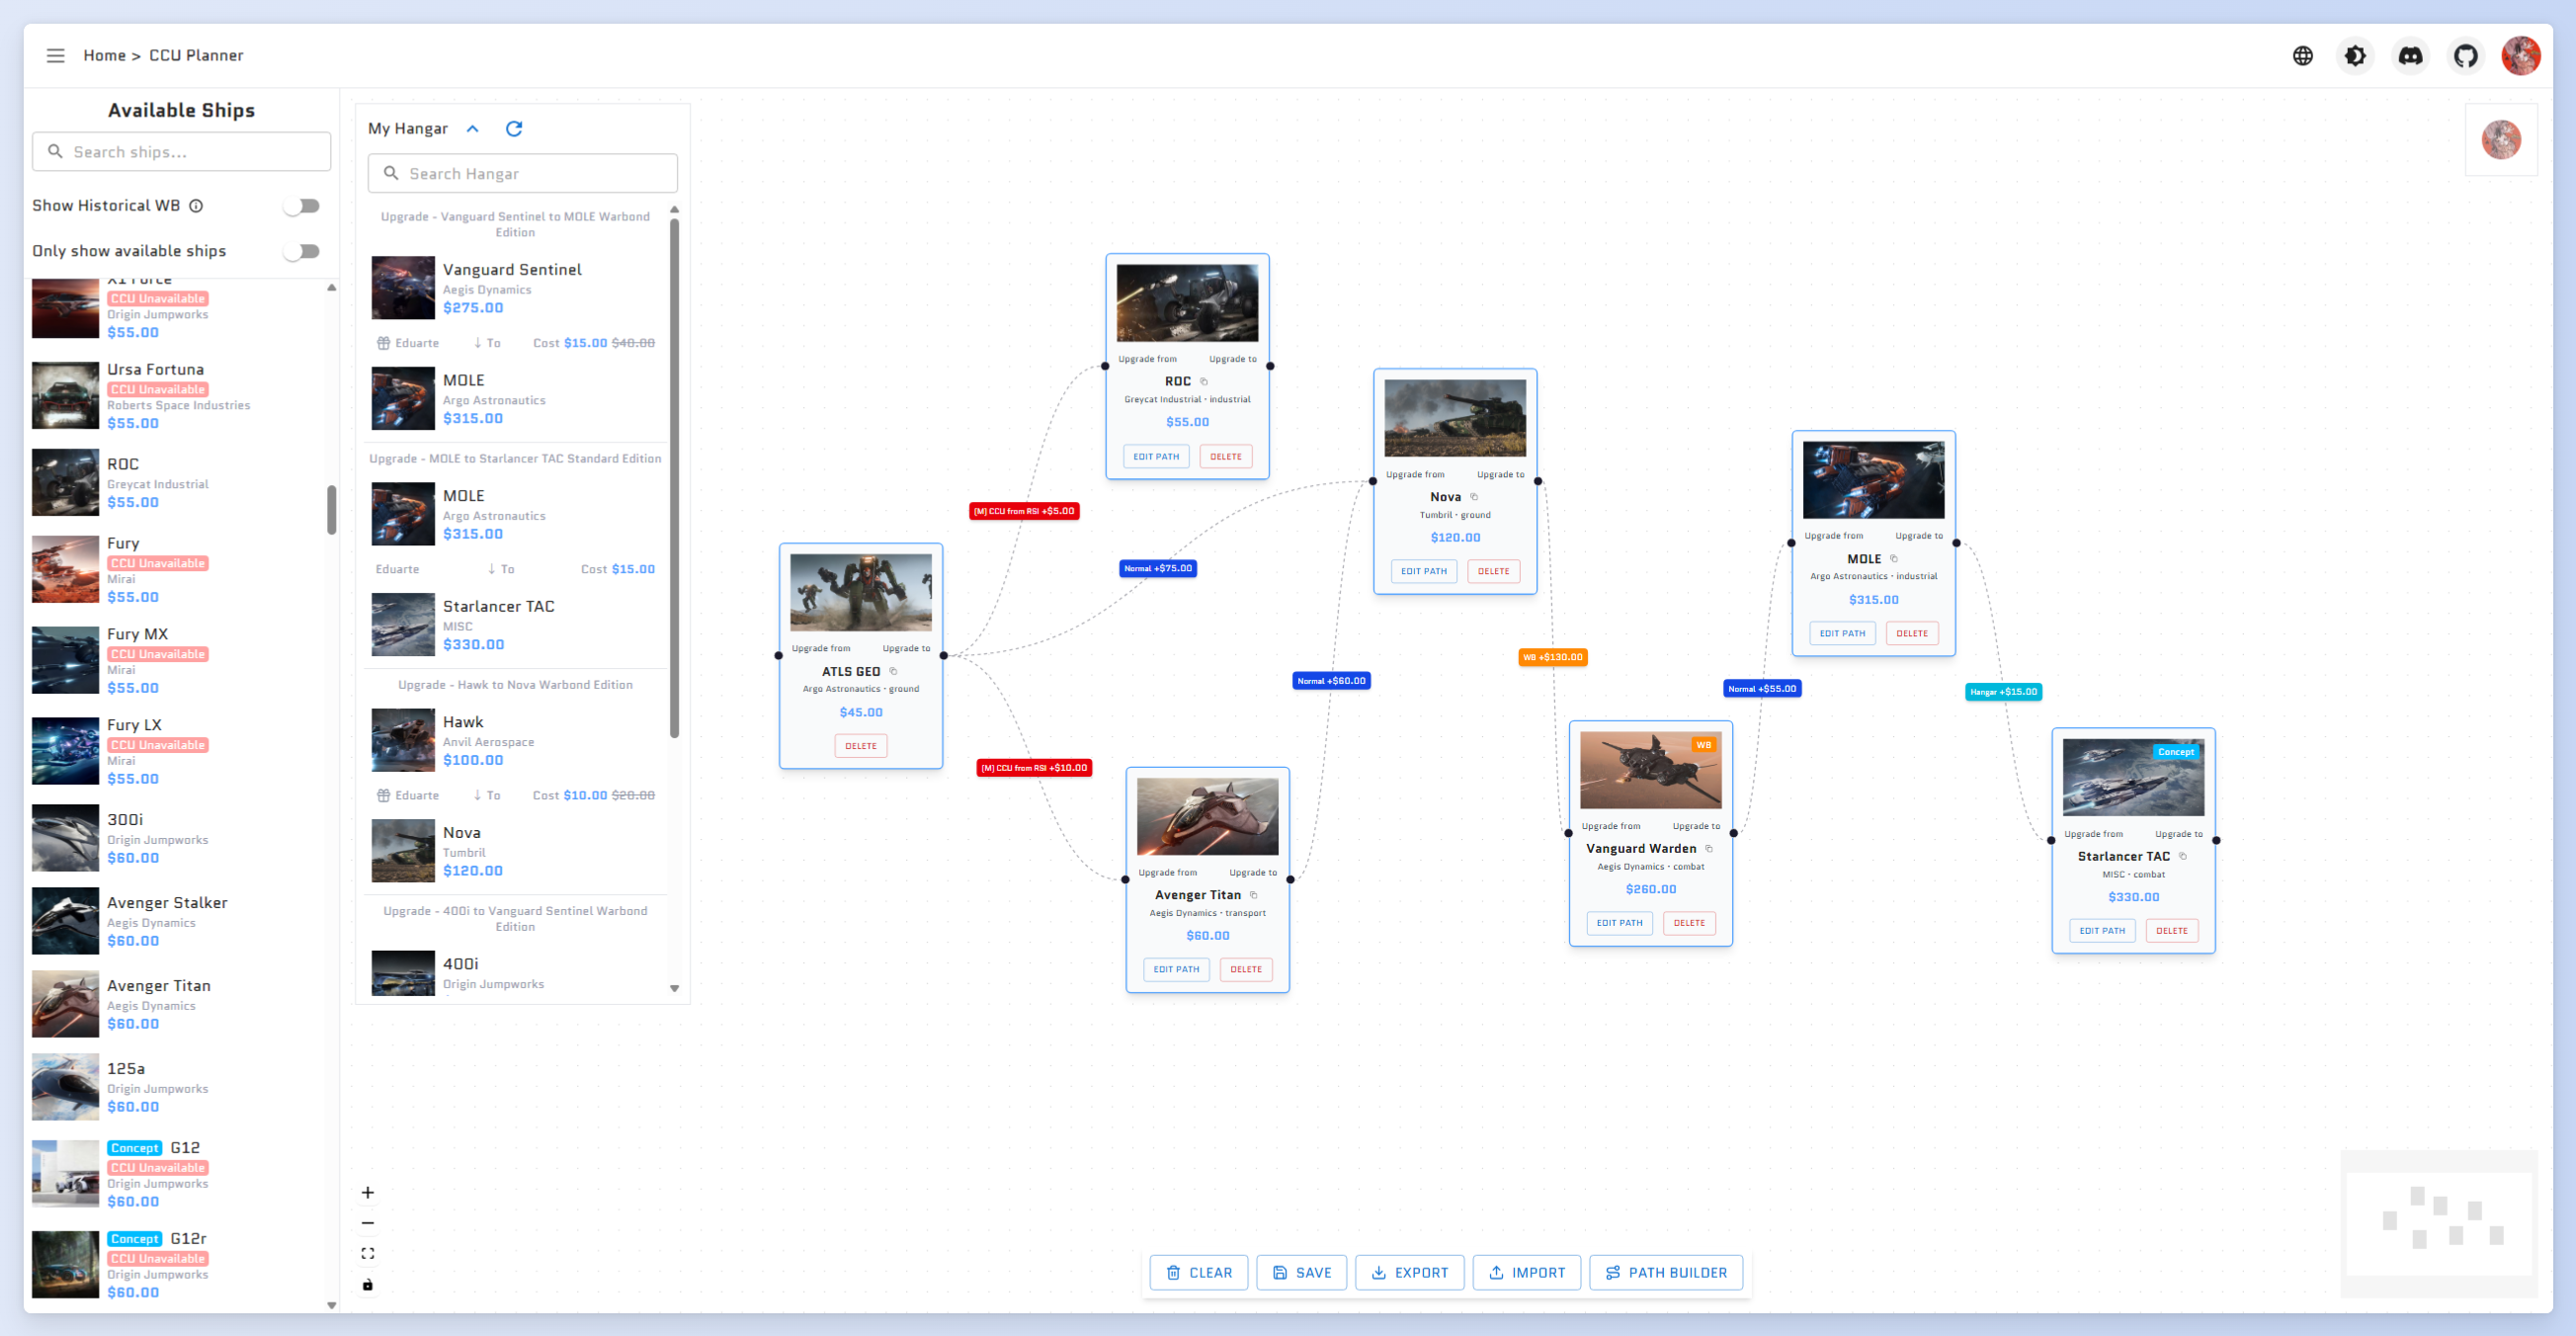The image size is (2576, 1336).
Task: Click the fit view icon
Action: 368,1253
